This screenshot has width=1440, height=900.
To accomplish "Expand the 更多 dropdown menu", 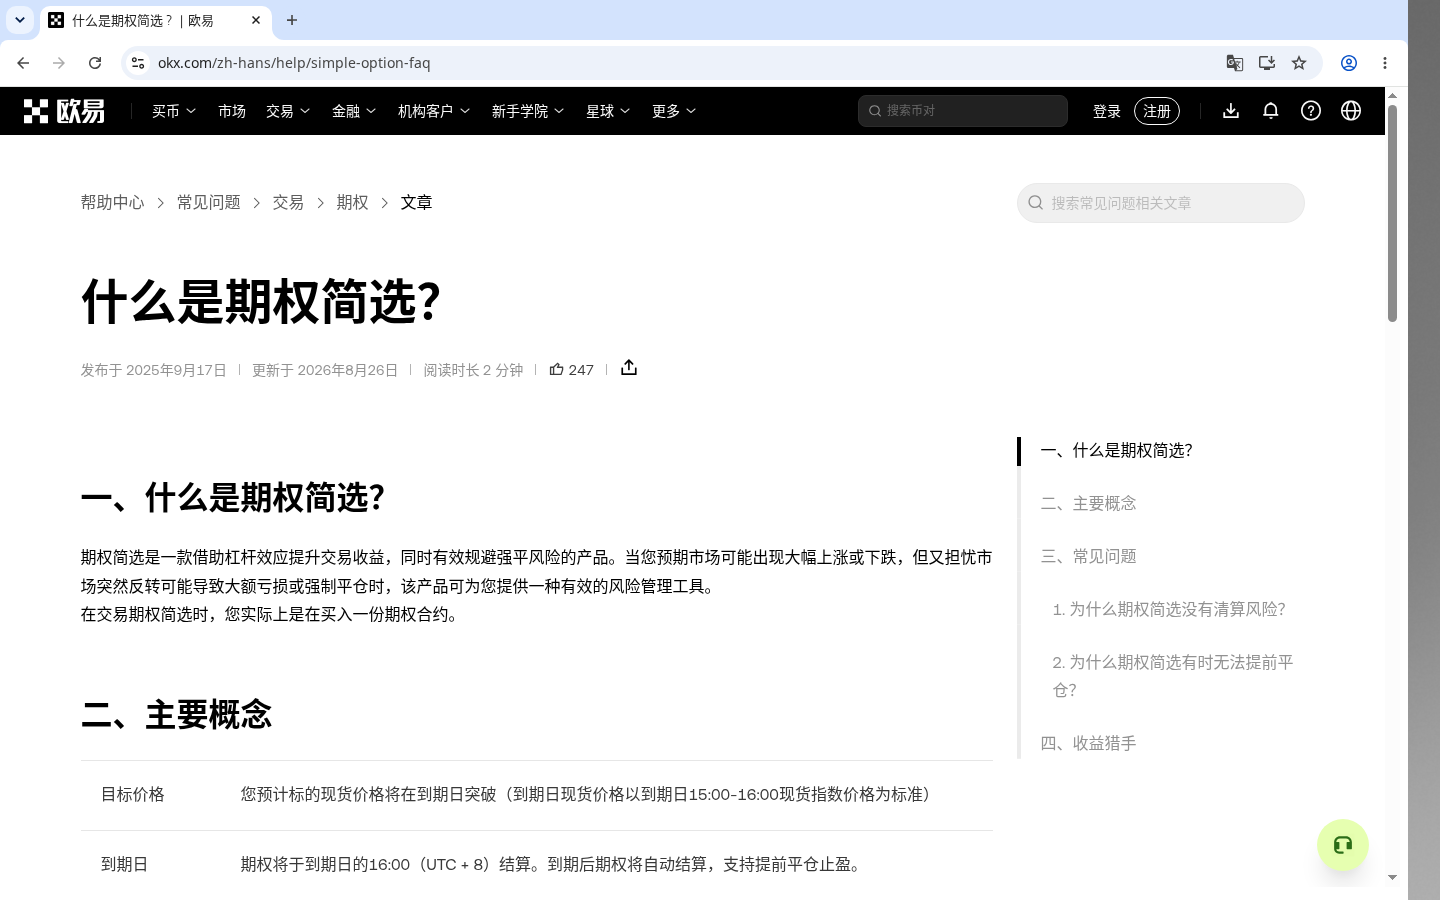I will coord(674,111).
